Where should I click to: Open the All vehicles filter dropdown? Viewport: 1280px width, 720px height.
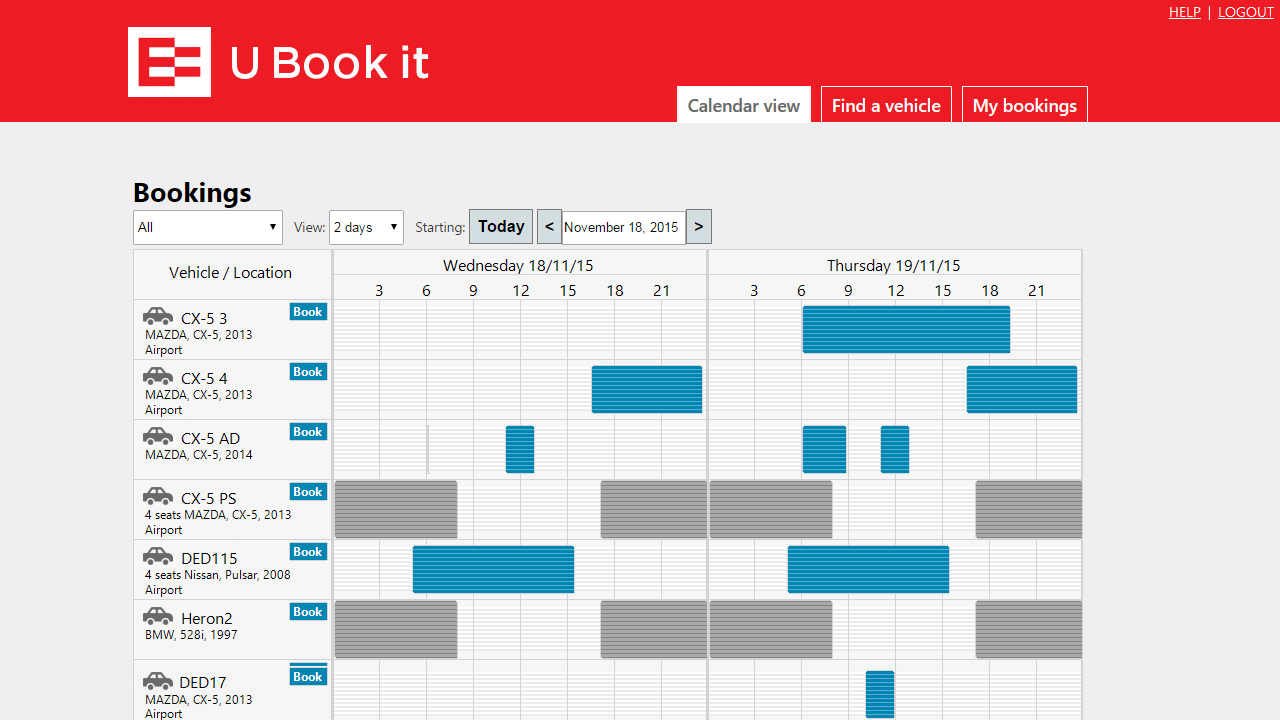pyautogui.click(x=208, y=227)
